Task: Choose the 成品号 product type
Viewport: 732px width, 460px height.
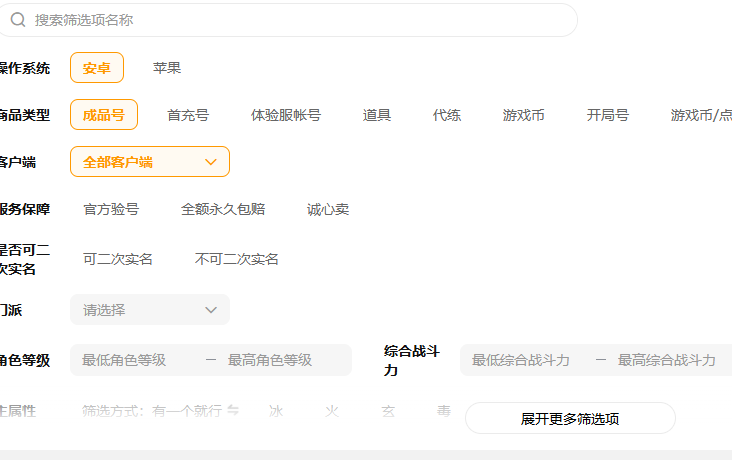Action: 104,115
